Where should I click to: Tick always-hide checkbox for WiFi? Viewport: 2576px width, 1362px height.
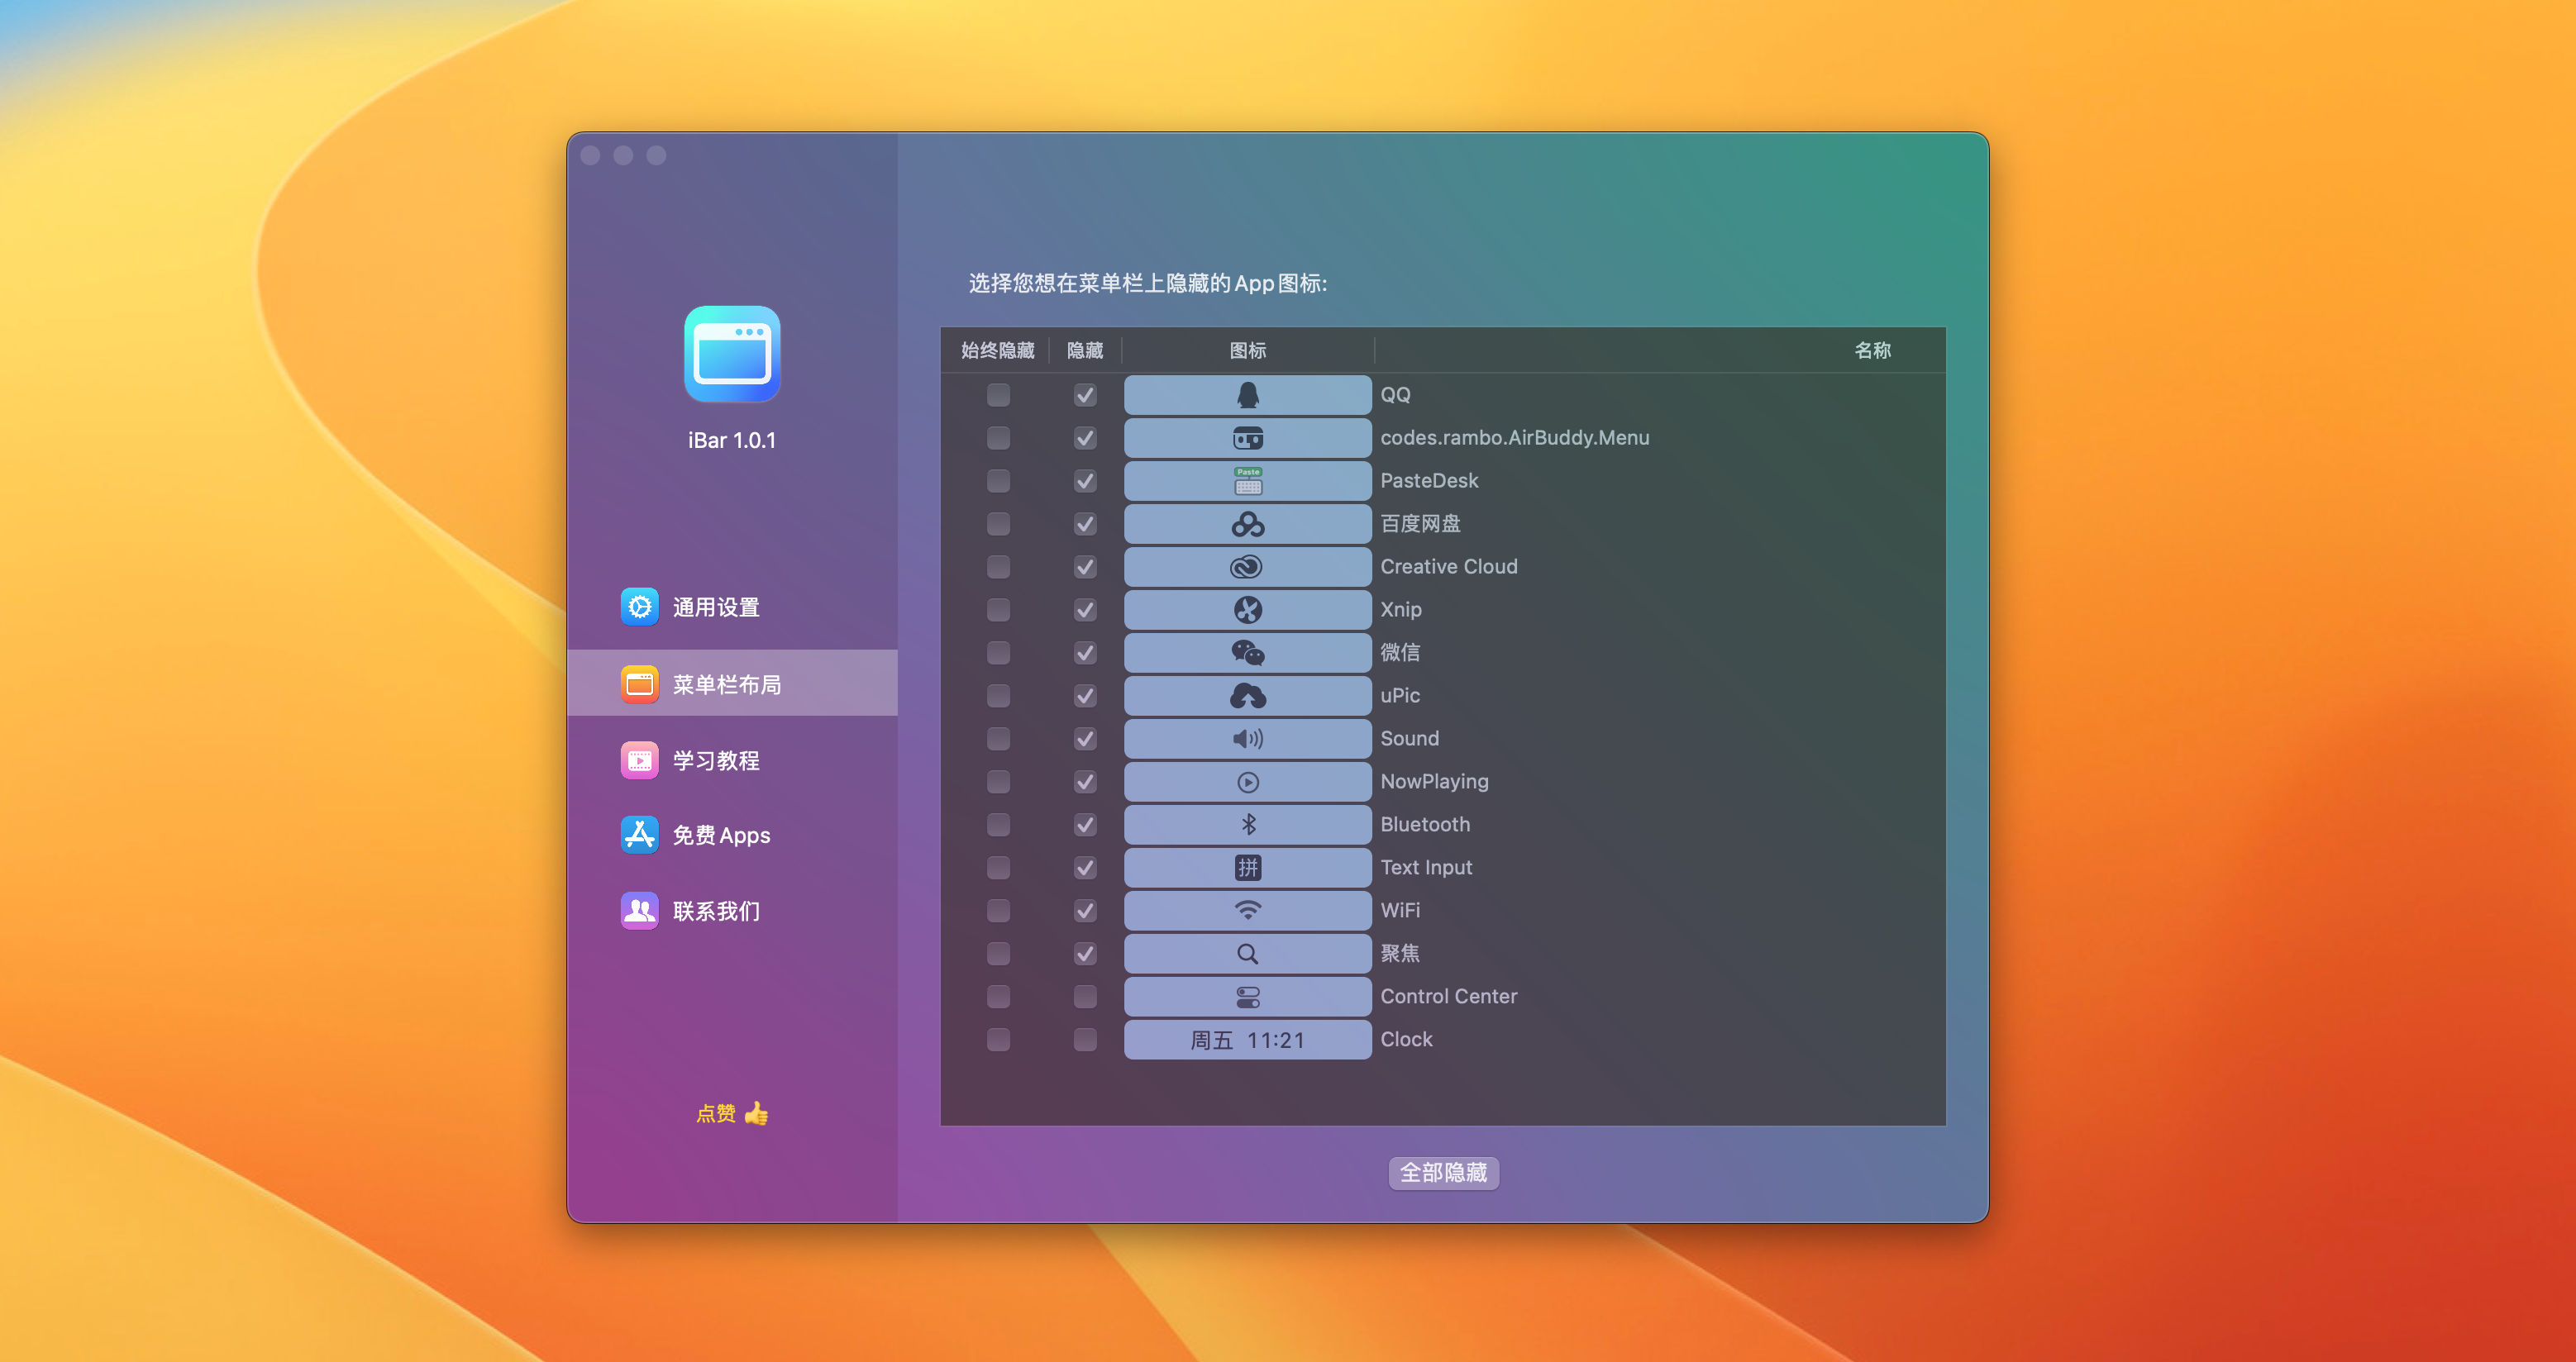click(998, 911)
